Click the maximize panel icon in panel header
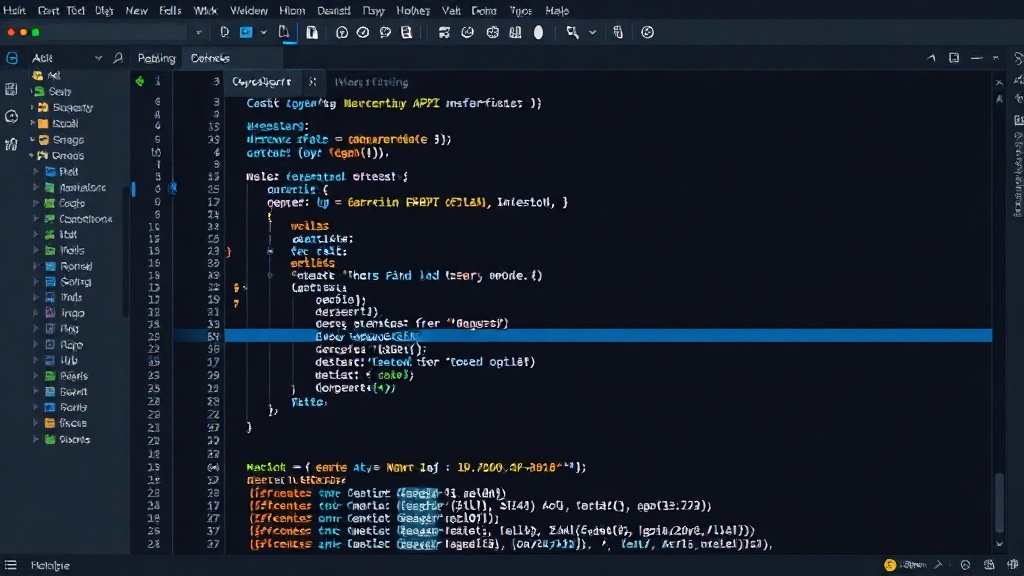Screen dimensions: 1024x576 point(954,58)
